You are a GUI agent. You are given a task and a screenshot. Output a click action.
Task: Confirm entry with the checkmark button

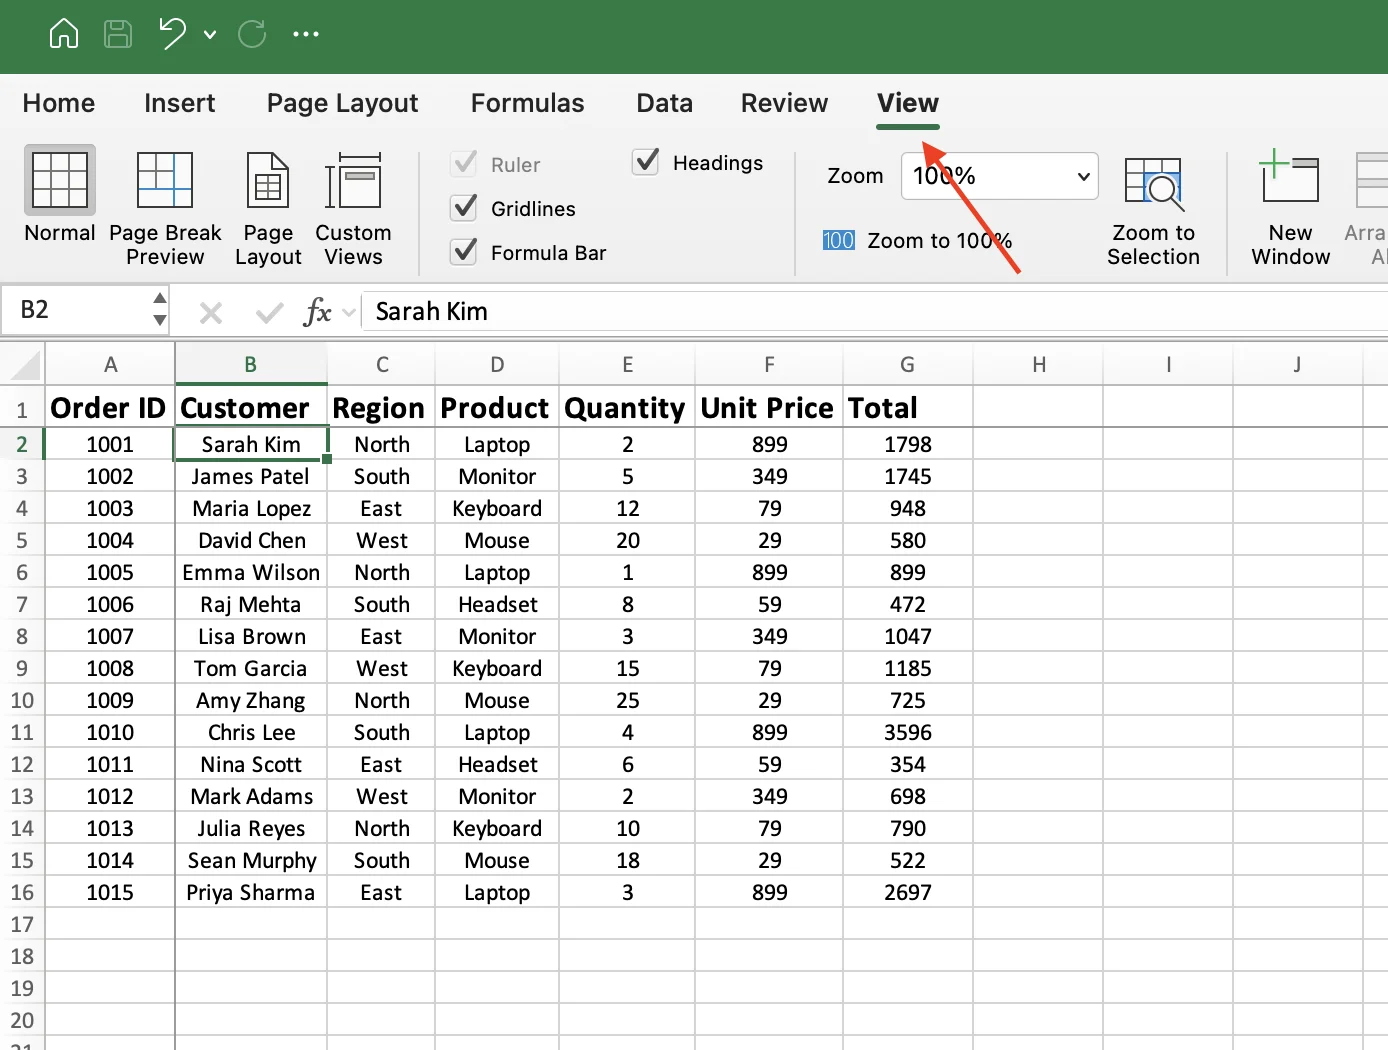coord(268,311)
